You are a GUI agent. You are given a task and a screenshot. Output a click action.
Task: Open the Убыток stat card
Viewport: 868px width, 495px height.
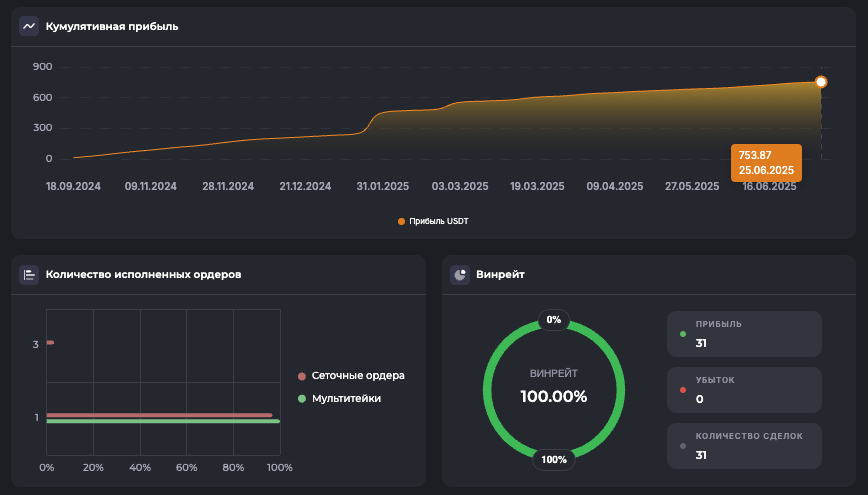click(745, 390)
